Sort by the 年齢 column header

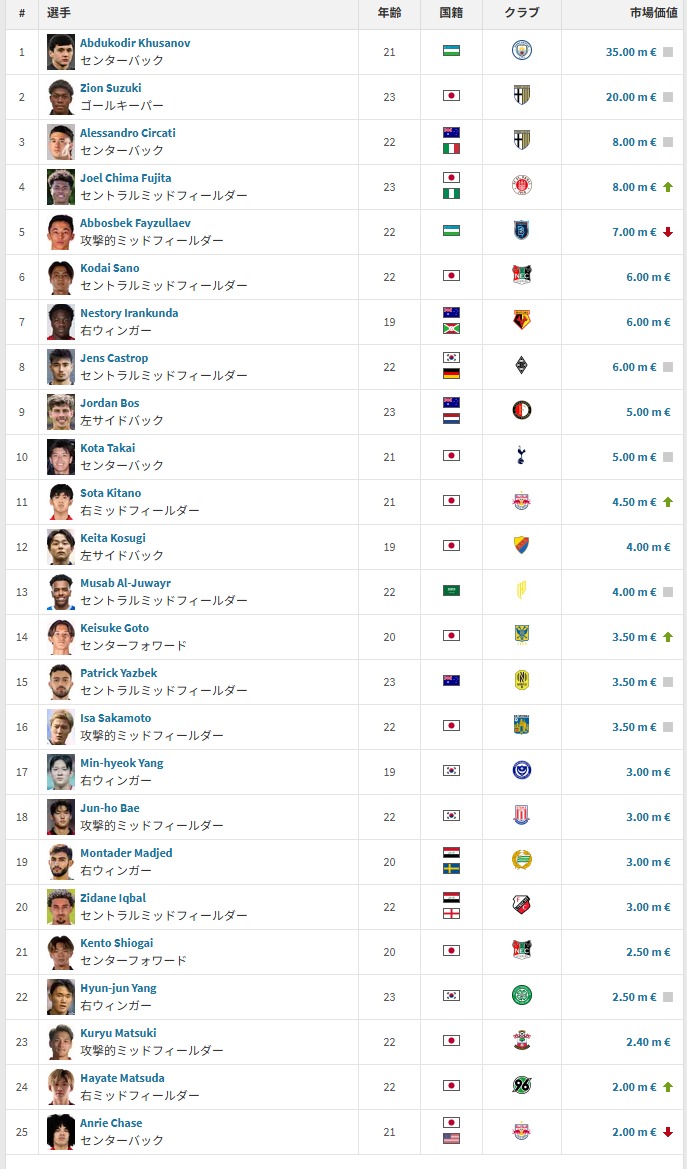click(x=389, y=13)
